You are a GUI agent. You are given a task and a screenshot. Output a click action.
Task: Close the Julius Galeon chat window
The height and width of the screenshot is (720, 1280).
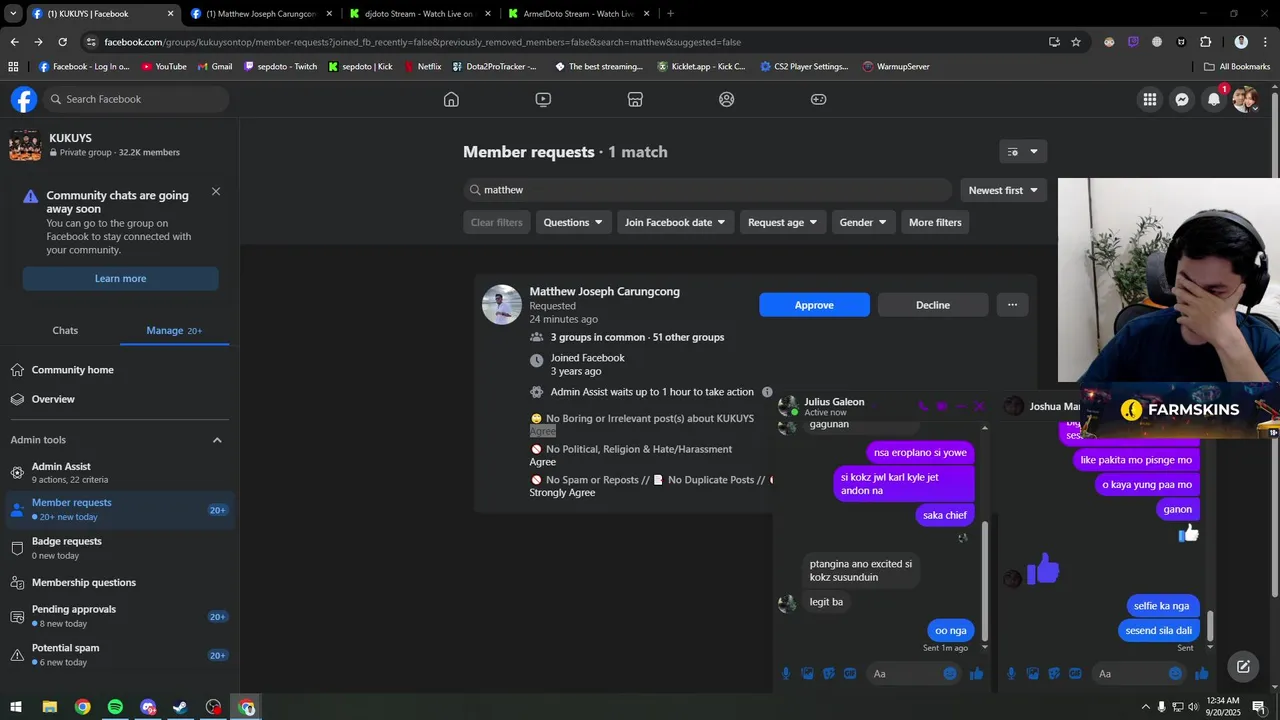[979, 406]
